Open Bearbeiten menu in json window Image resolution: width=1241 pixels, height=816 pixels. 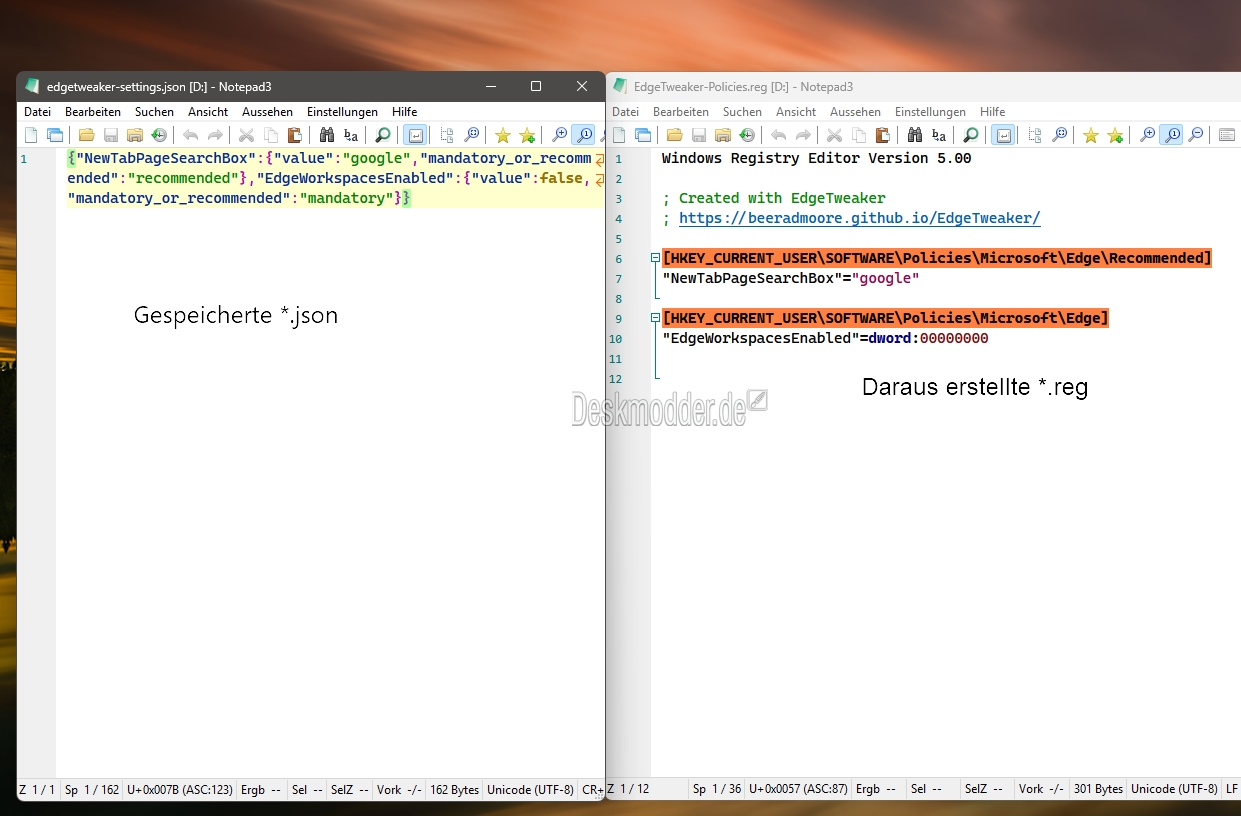pos(93,112)
